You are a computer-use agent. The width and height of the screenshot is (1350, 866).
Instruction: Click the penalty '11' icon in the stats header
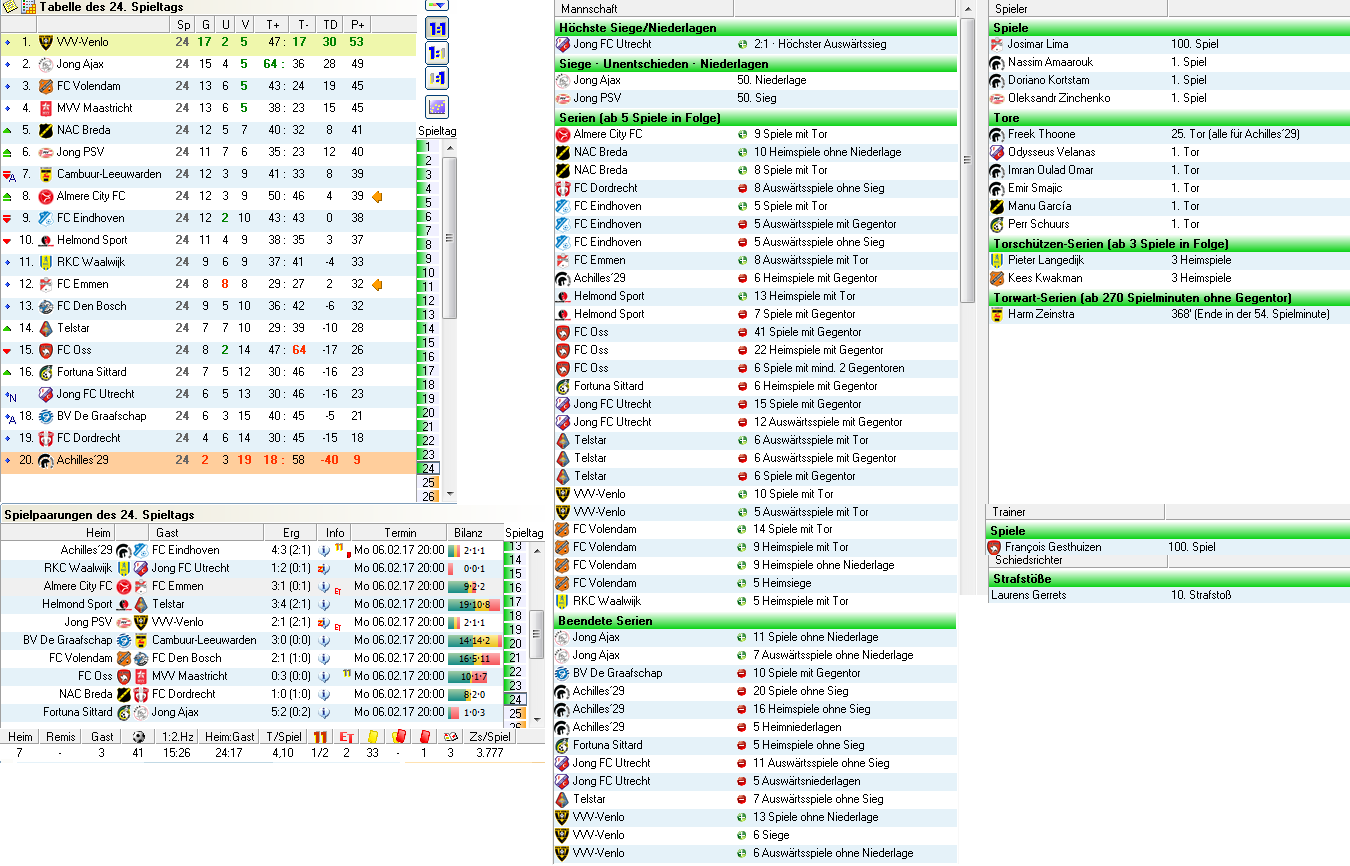[320, 737]
